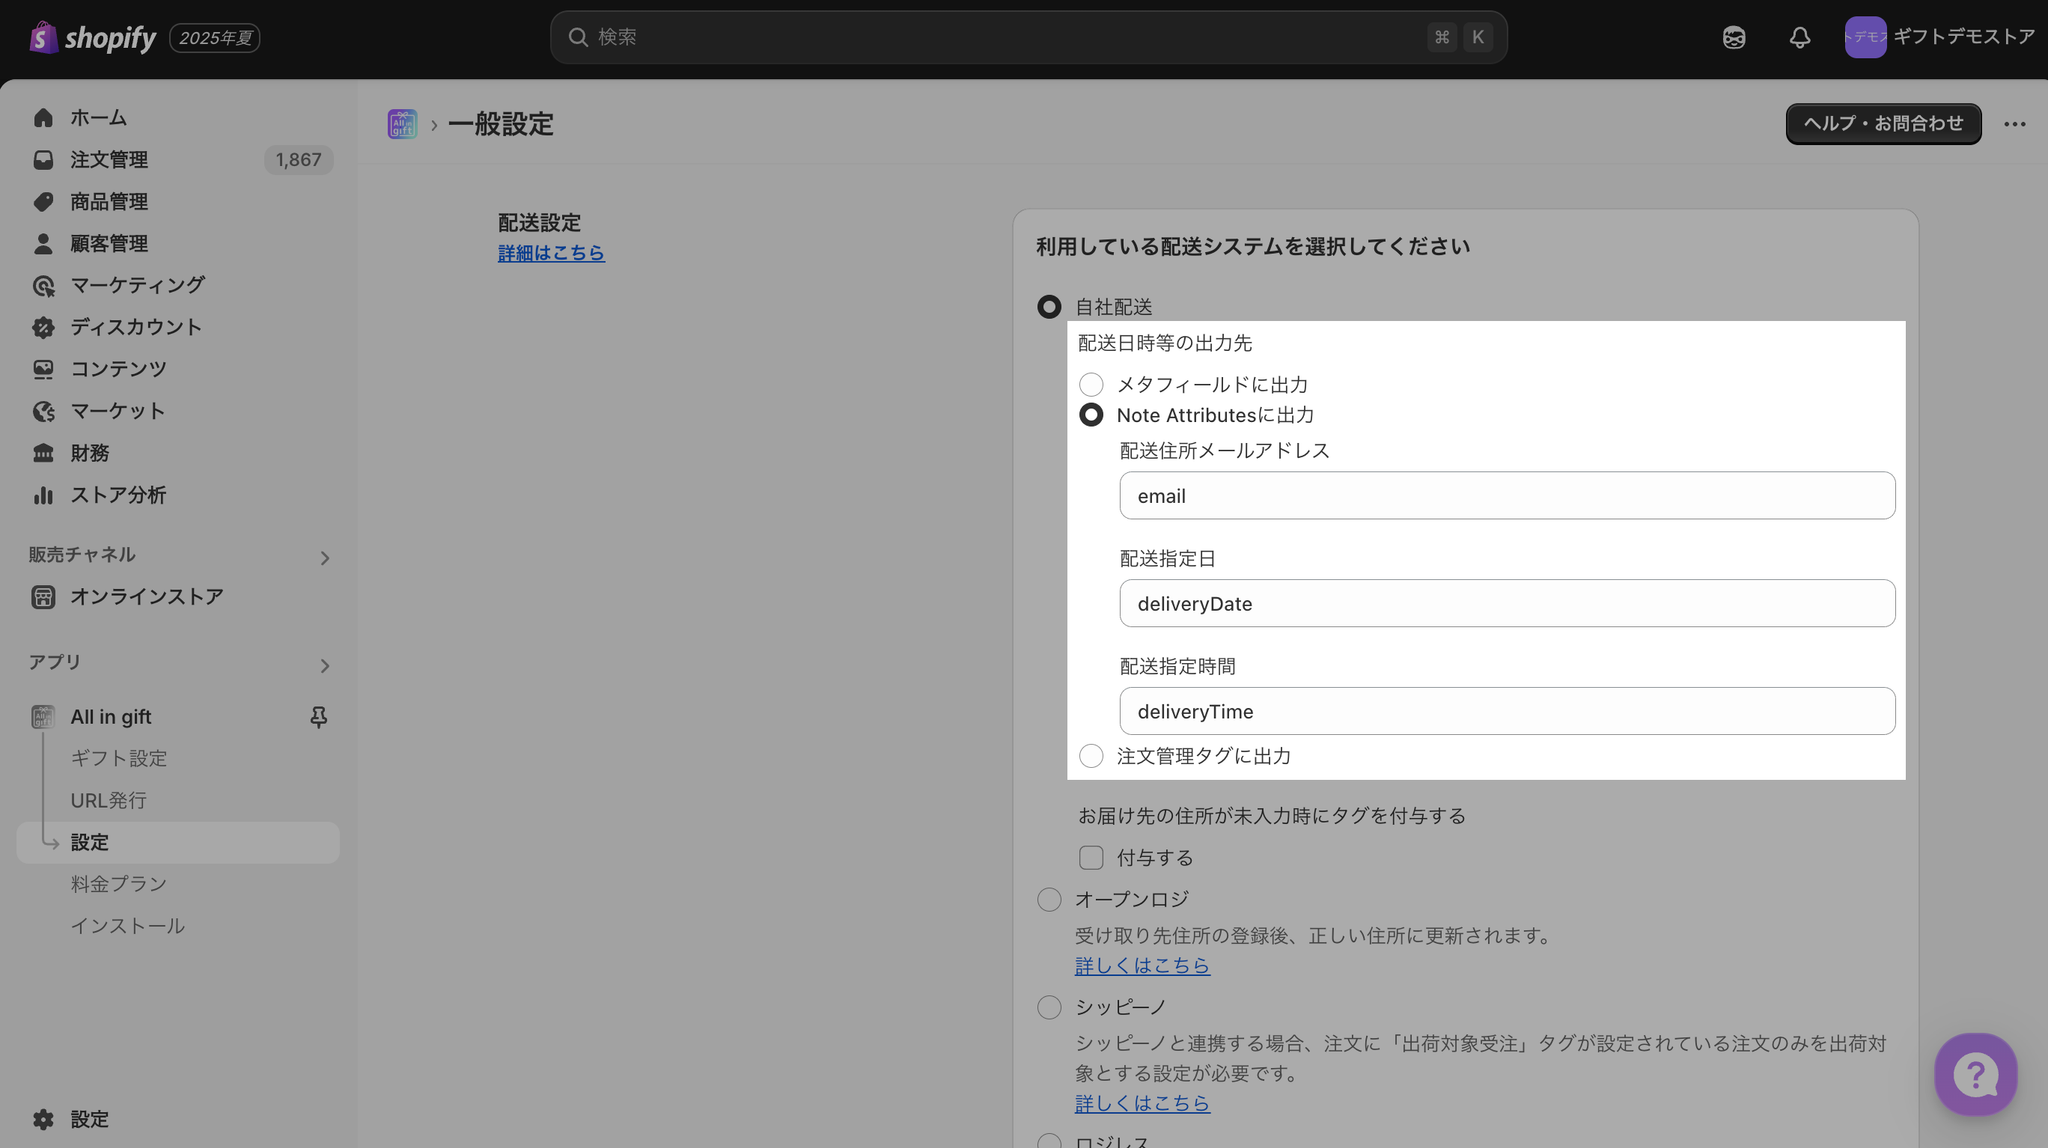2048x1148 pixels.
Task: Go to 注文管理 in sidebar
Action: click(x=109, y=160)
